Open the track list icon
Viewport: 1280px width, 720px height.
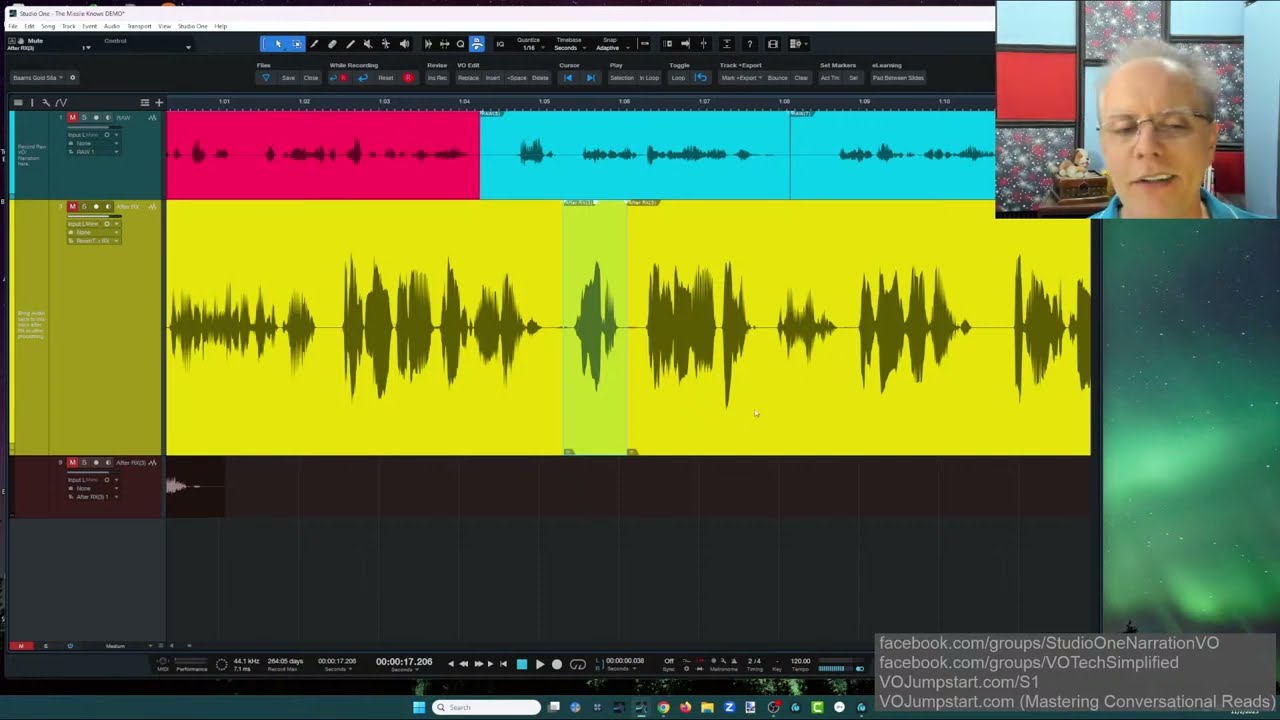18,102
